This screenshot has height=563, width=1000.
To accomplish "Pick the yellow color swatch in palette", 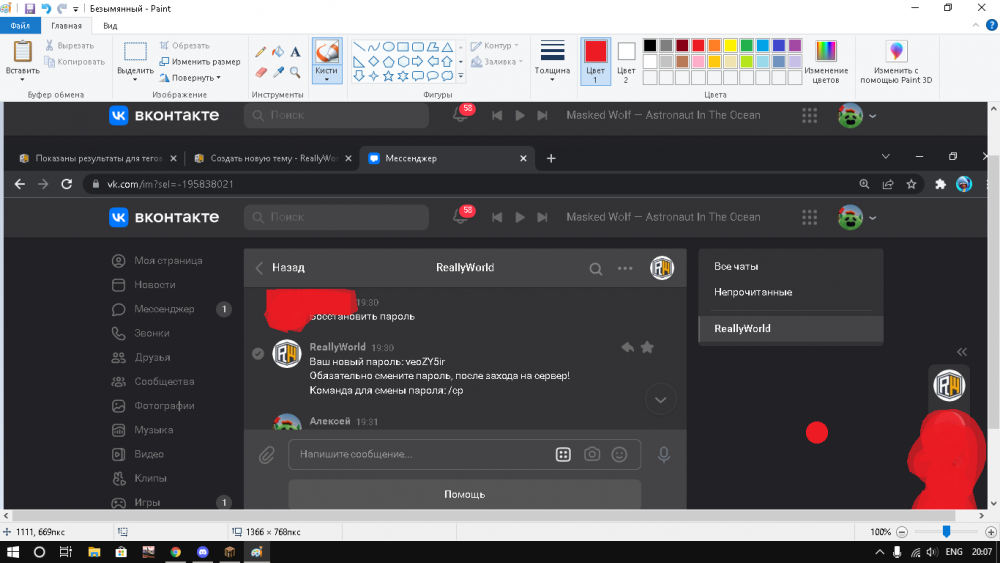I will click(x=730, y=45).
